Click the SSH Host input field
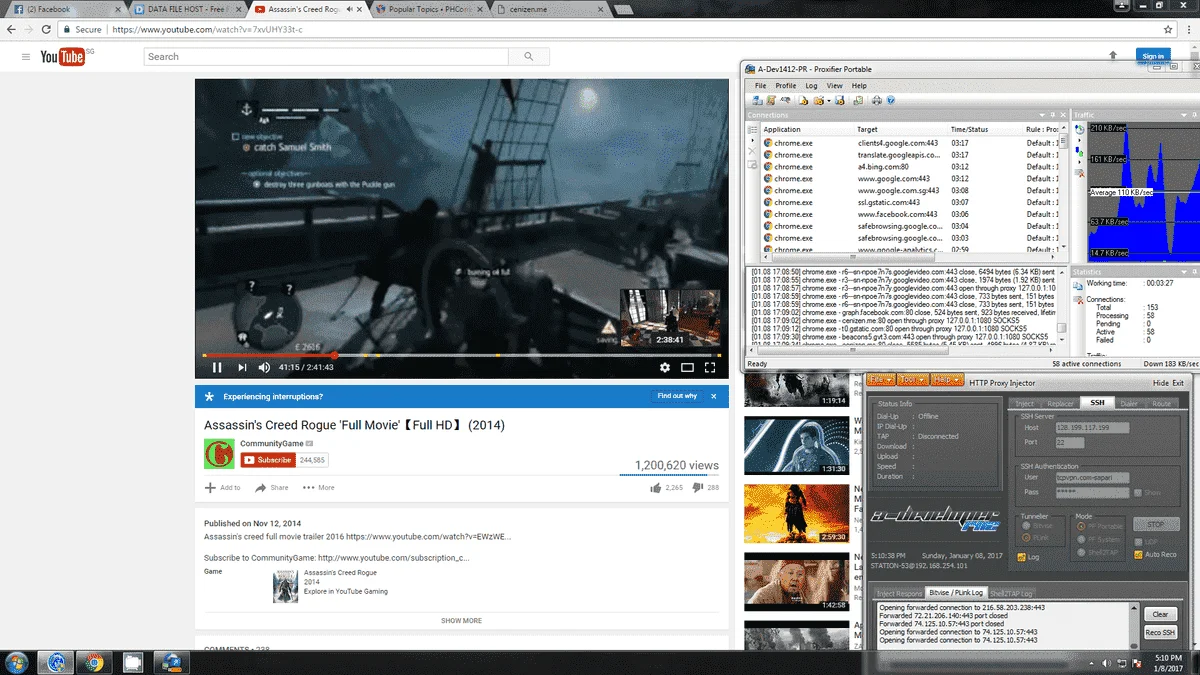The image size is (1200, 675). (x=1092, y=428)
